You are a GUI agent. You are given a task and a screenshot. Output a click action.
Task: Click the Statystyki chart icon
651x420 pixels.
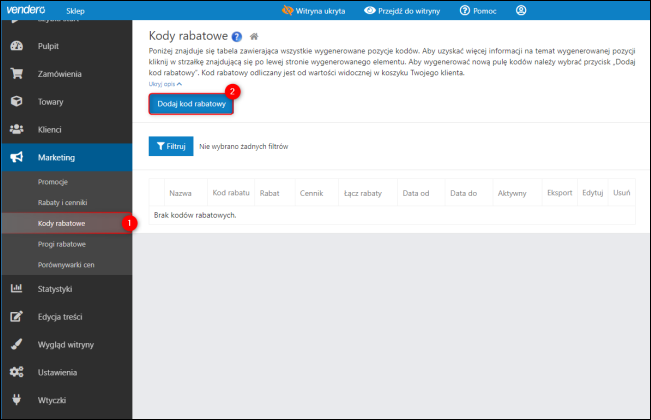tap(17, 288)
